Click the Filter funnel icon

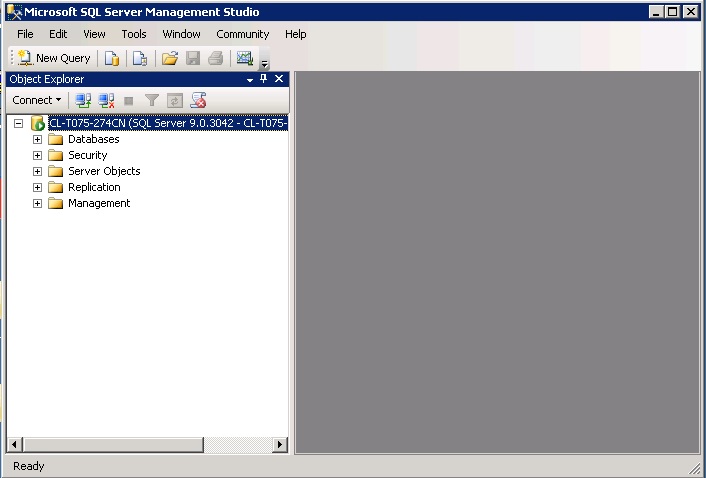pos(152,100)
